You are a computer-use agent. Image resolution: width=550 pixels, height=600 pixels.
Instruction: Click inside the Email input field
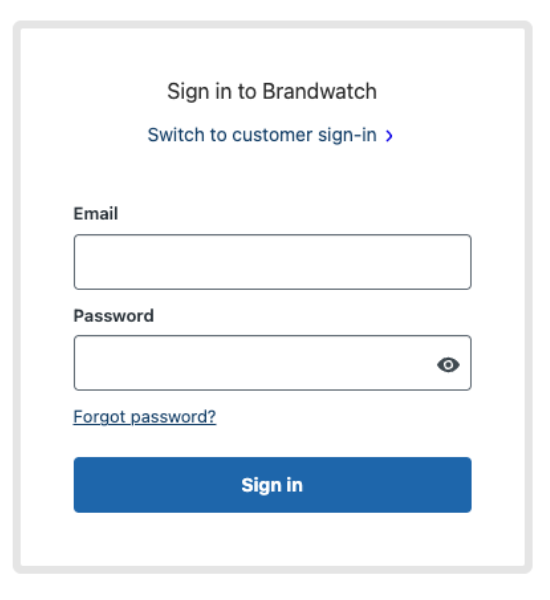[x=273, y=262]
